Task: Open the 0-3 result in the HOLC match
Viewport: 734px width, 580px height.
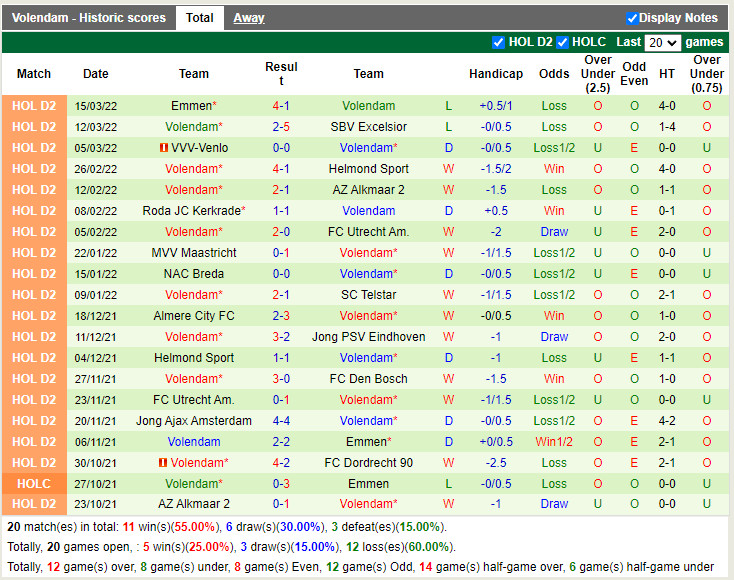Action: [x=281, y=484]
